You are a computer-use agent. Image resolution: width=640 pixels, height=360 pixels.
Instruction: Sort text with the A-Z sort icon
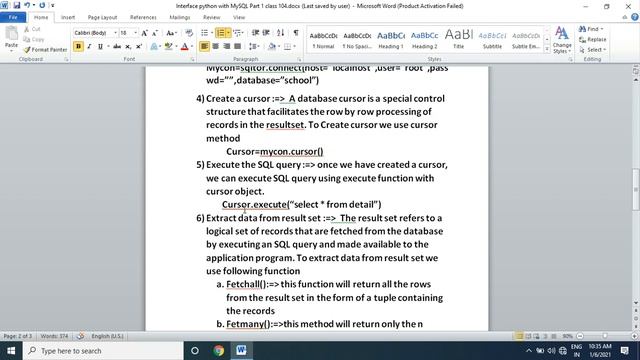coord(280,33)
